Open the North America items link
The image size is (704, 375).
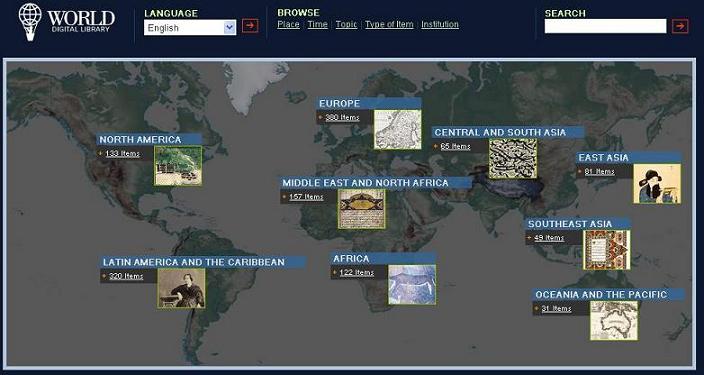pyautogui.click(x=123, y=154)
